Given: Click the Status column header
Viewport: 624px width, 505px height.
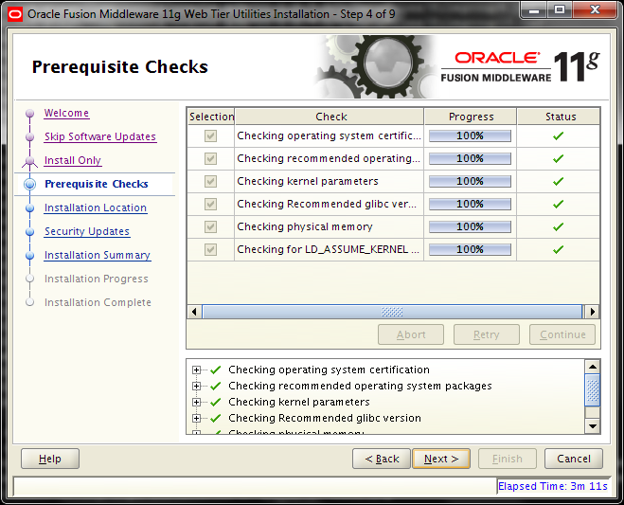Looking at the screenshot, I should tap(559, 117).
